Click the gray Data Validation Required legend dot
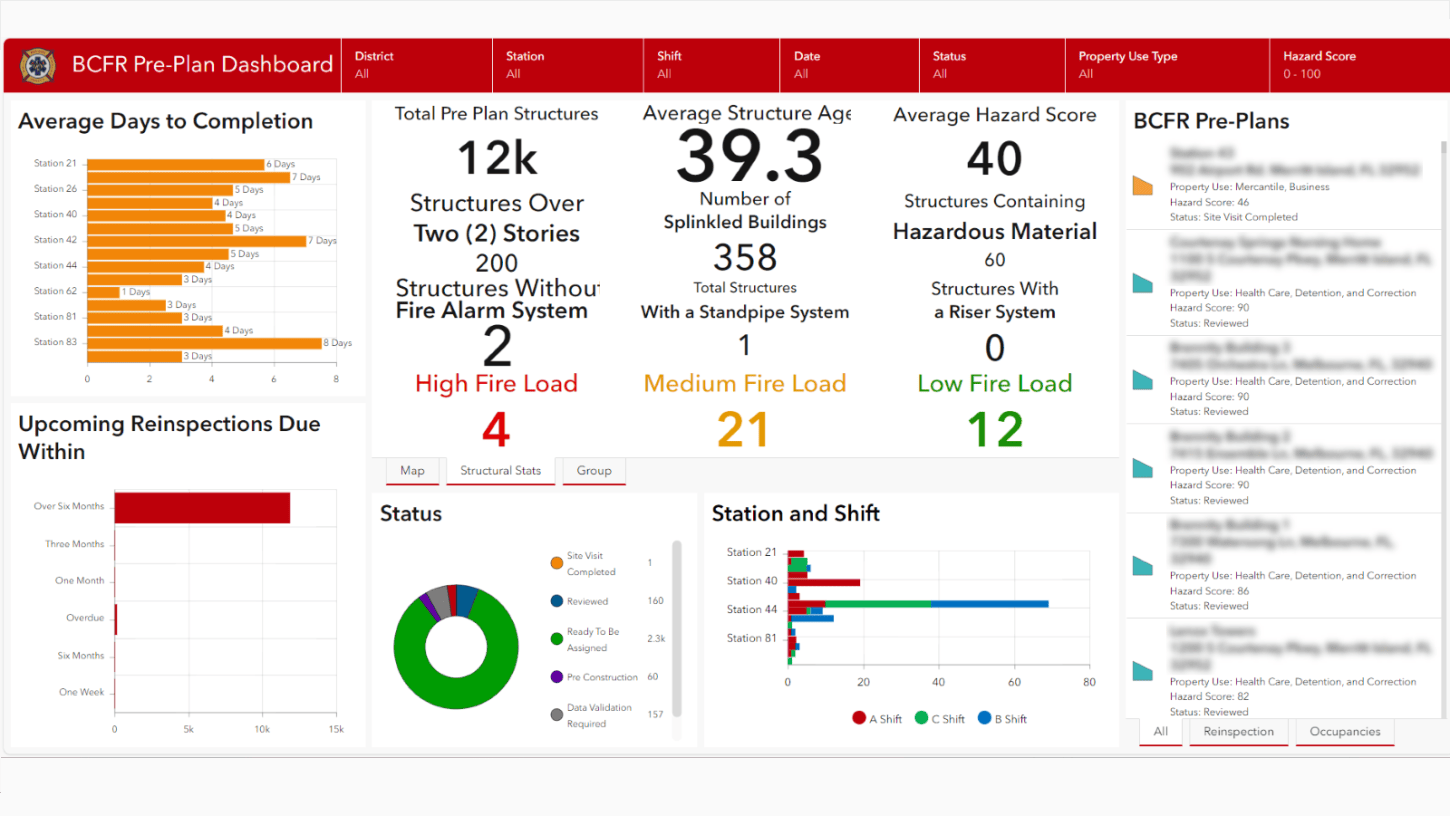 tap(557, 713)
